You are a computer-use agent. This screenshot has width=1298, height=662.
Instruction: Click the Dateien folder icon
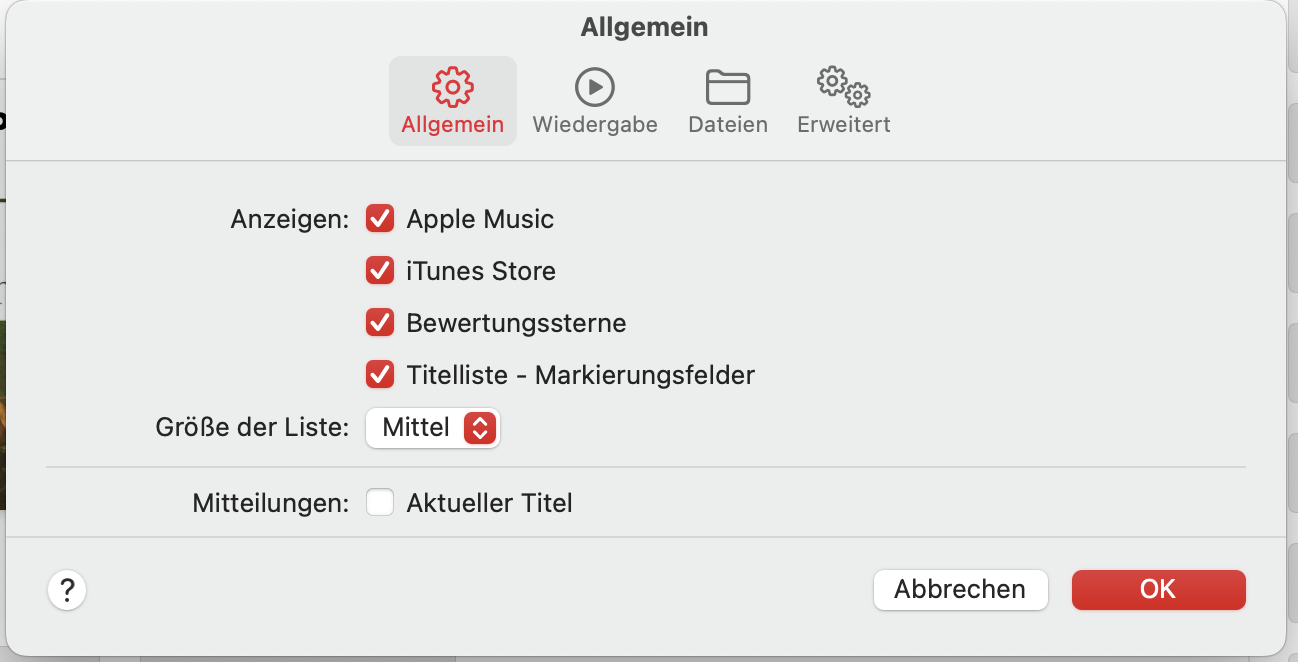click(x=728, y=87)
